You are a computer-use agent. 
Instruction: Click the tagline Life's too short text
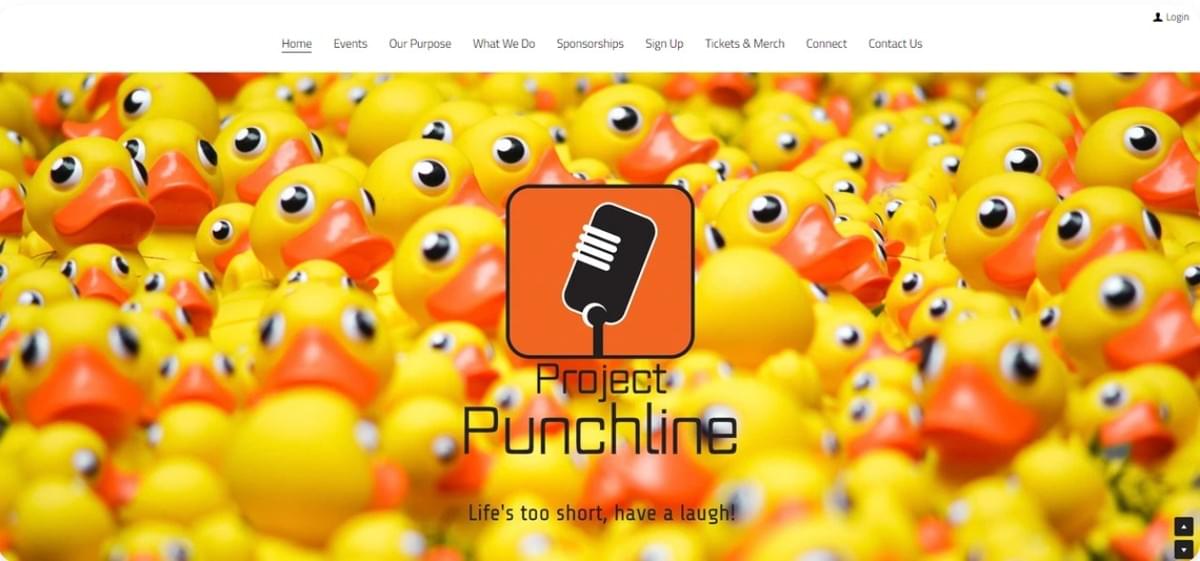(602, 514)
